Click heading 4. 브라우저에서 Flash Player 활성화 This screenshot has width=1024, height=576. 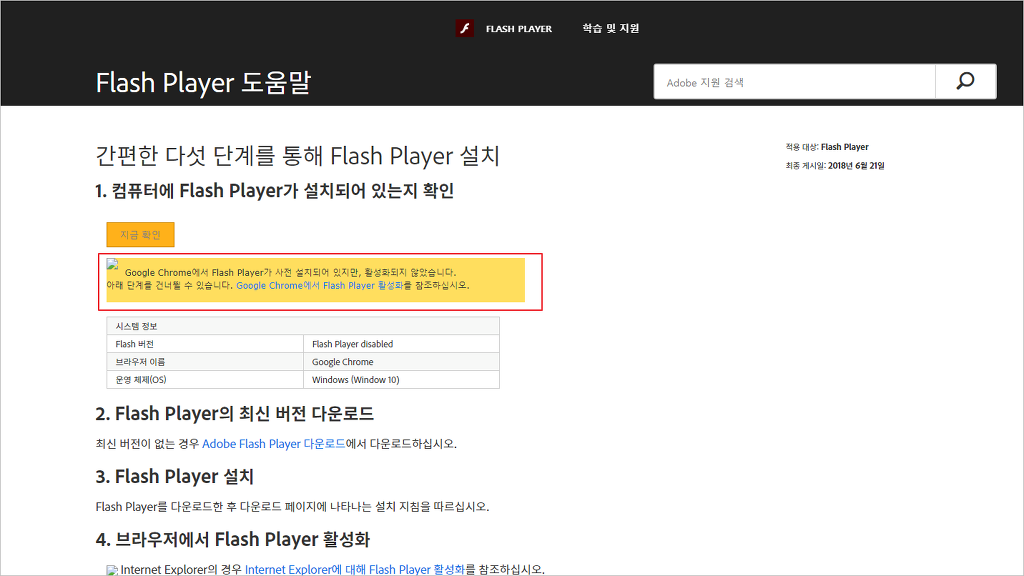(232, 539)
